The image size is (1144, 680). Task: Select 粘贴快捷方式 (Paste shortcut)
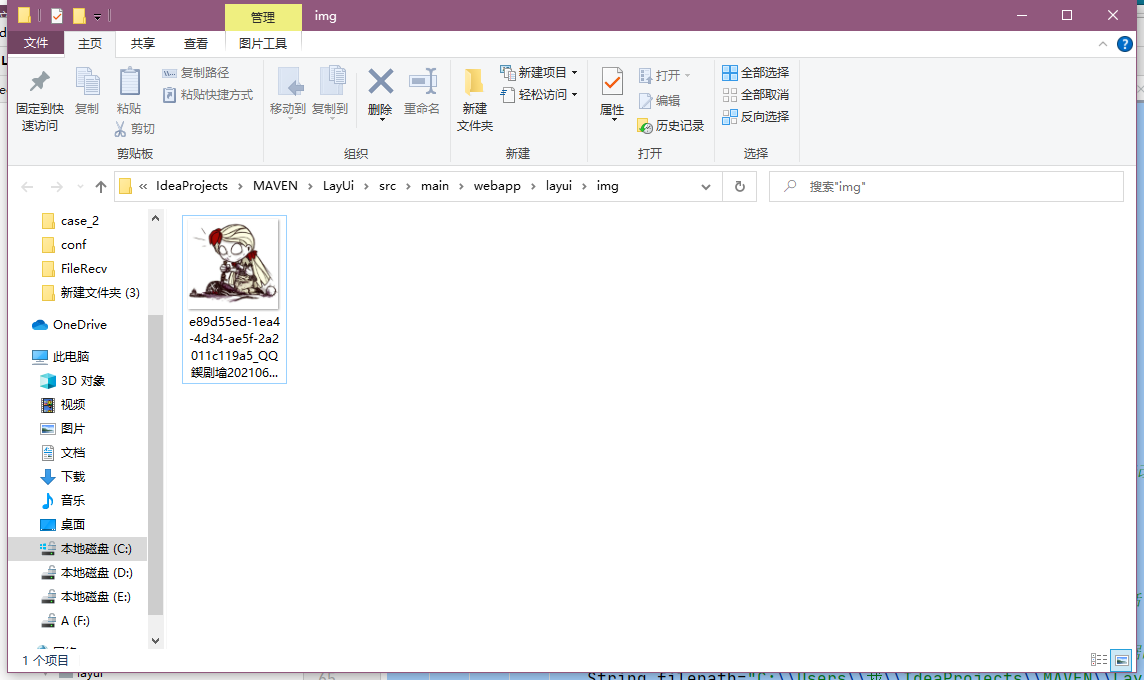(208, 95)
